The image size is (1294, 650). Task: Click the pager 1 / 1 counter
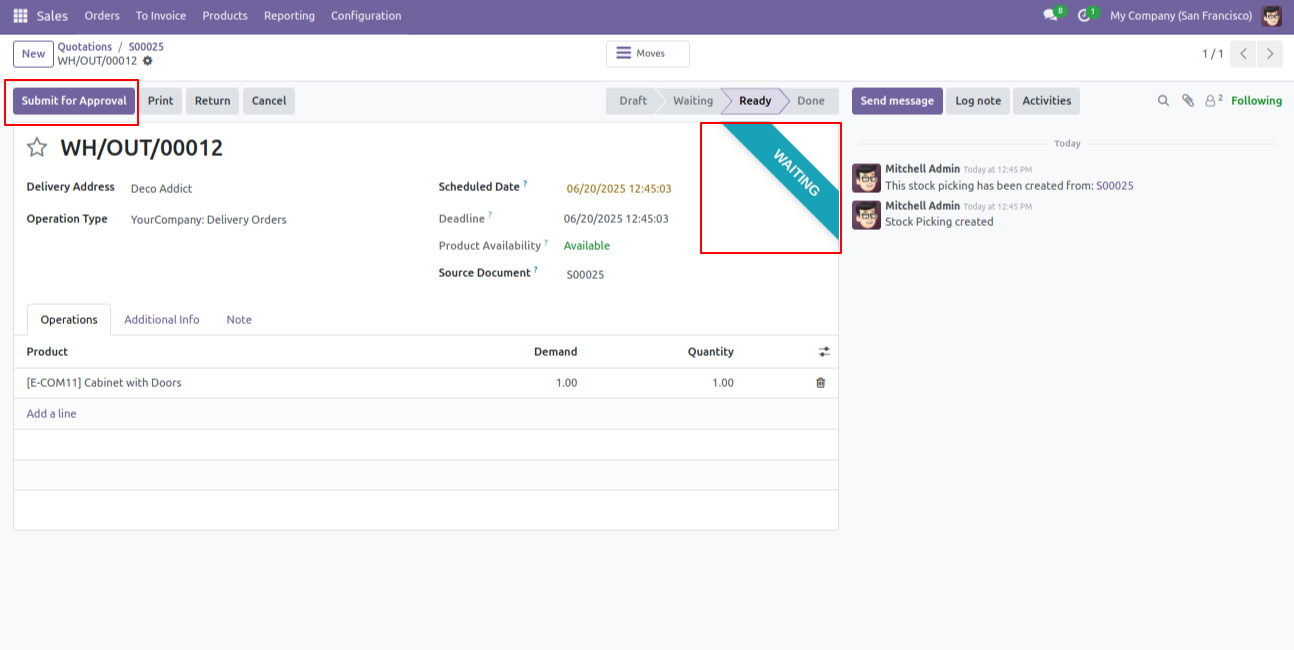1212,54
